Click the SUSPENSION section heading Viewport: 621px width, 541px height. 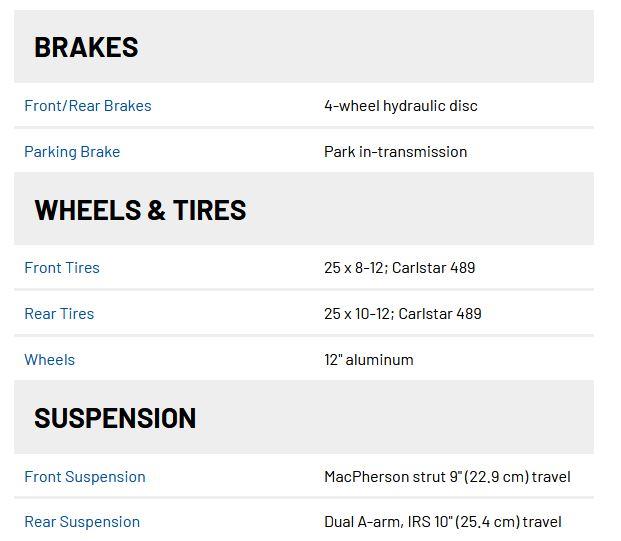[115, 418]
